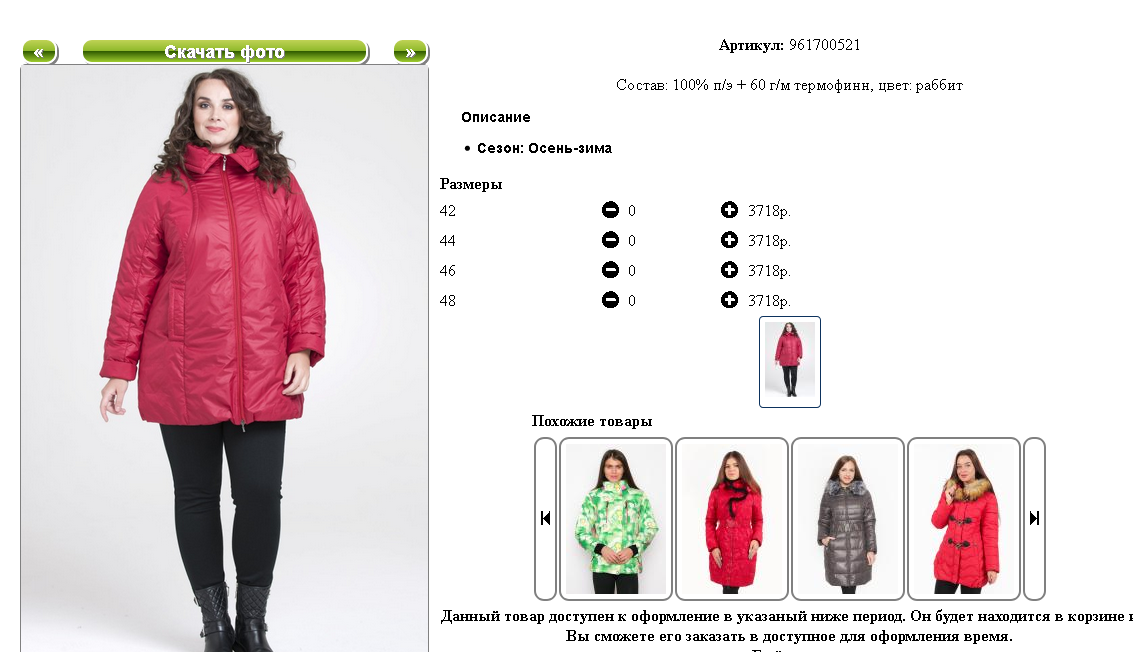Click minus icon for size 44
Image resolution: width=1133 pixels, height=652 pixels.
tap(611, 239)
